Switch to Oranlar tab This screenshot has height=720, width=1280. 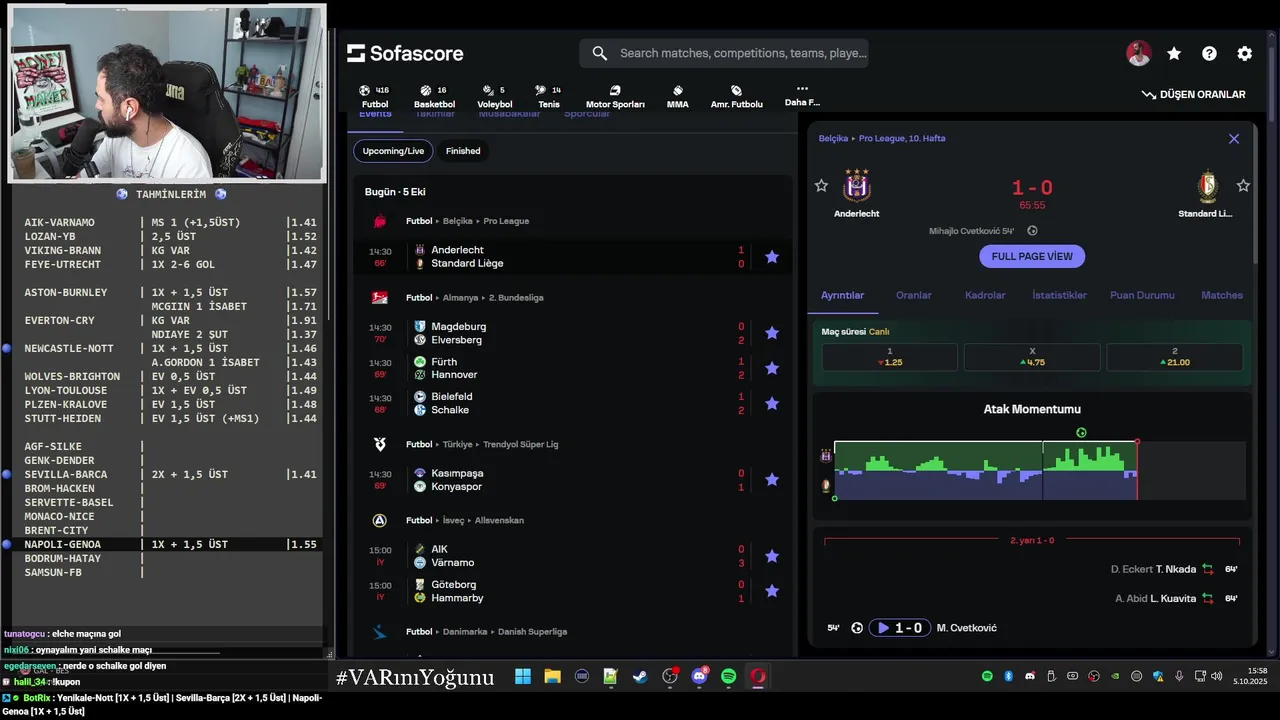913,295
